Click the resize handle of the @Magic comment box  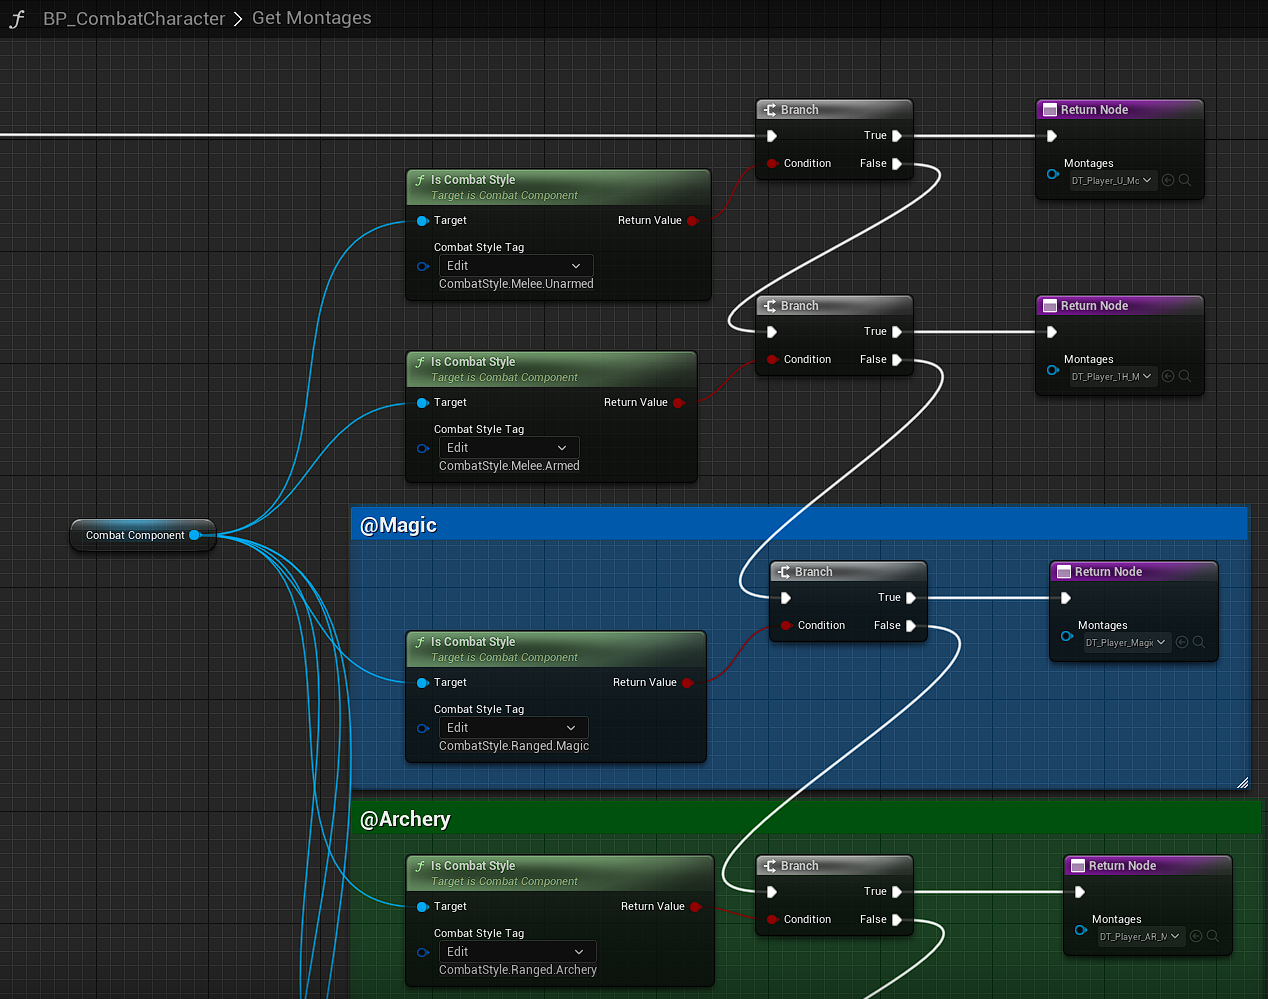(1242, 782)
